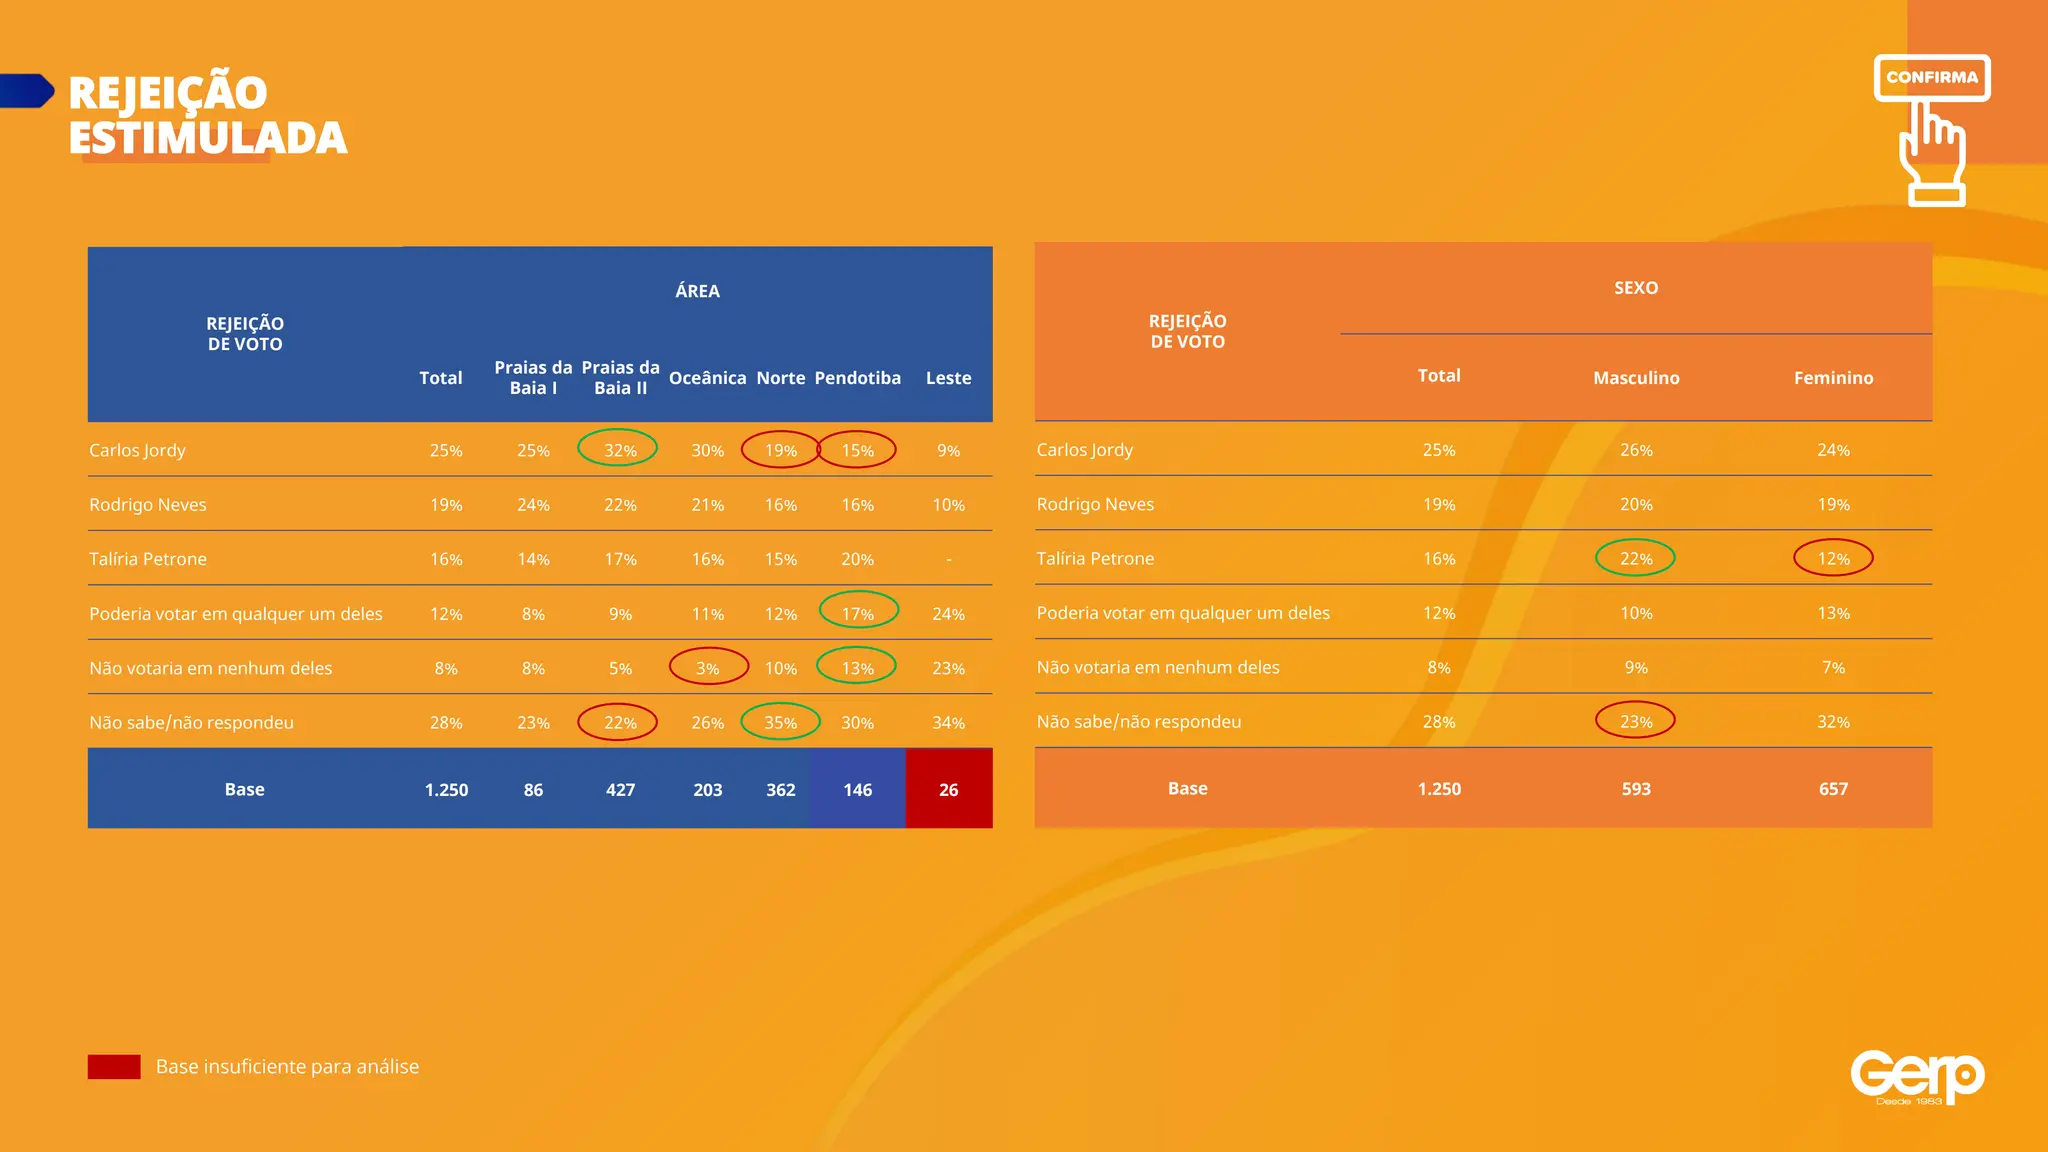Click the Masculino column header
This screenshot has height=1152, width=2048.
[x=1635, y=378]
